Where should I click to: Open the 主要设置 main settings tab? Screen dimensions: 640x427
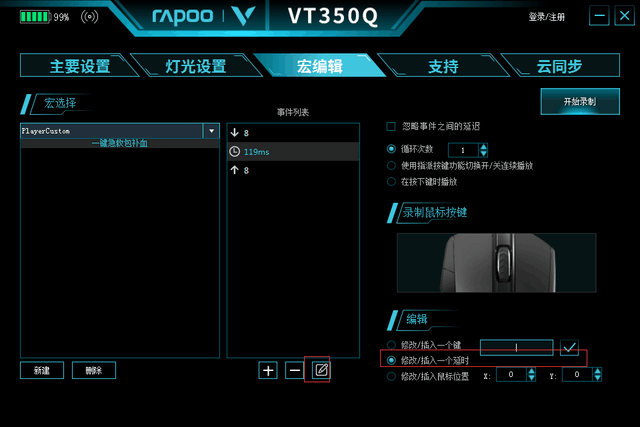[x=80, y=66]
